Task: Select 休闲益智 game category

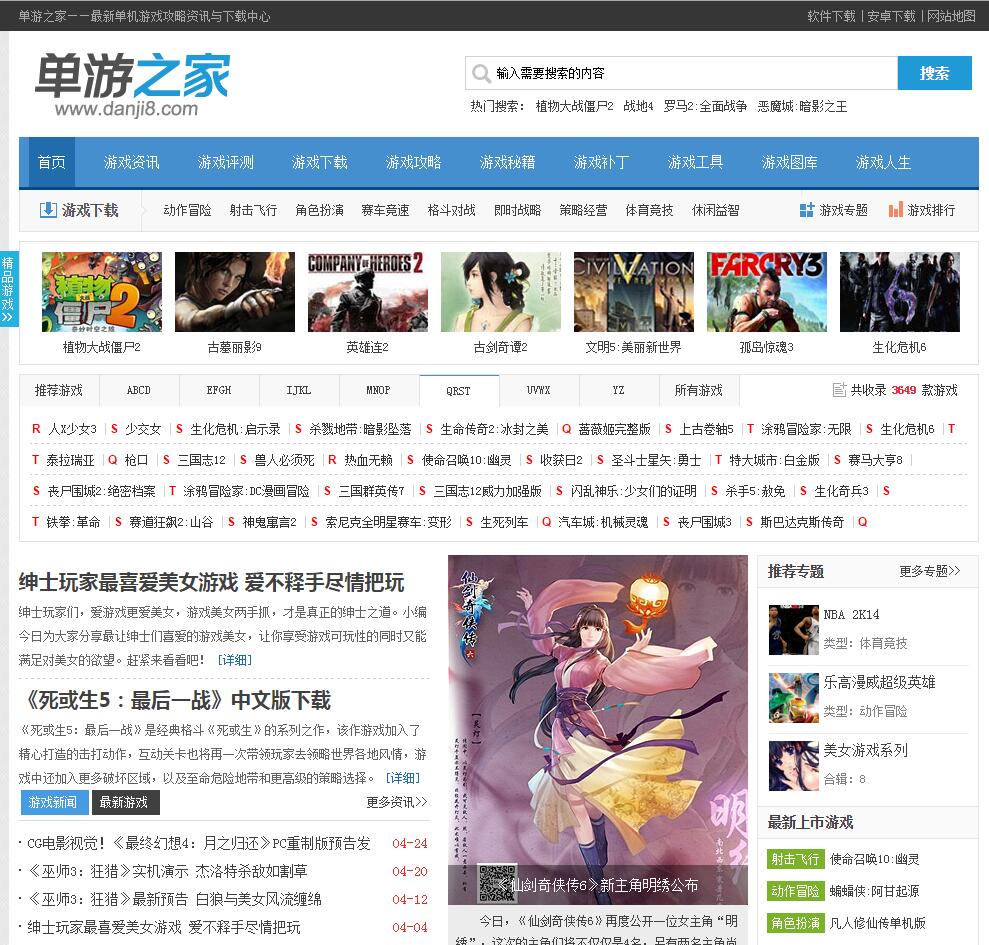Action: tap(715, 210)
